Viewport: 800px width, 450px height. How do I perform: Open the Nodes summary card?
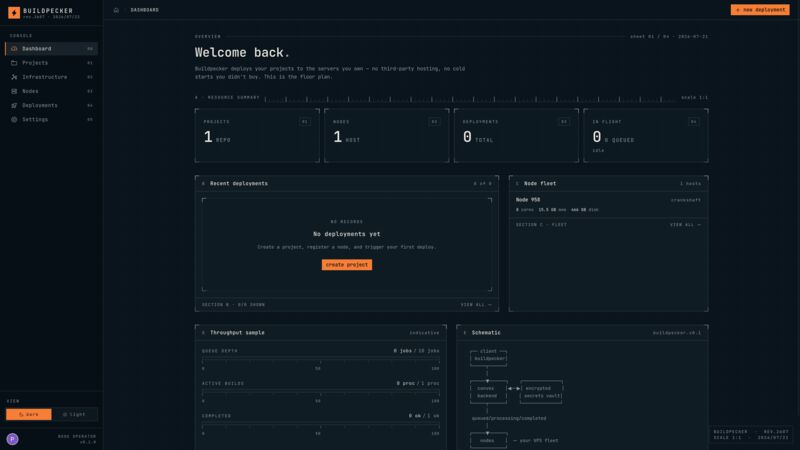pyautogui.click(x=387, y=135)
